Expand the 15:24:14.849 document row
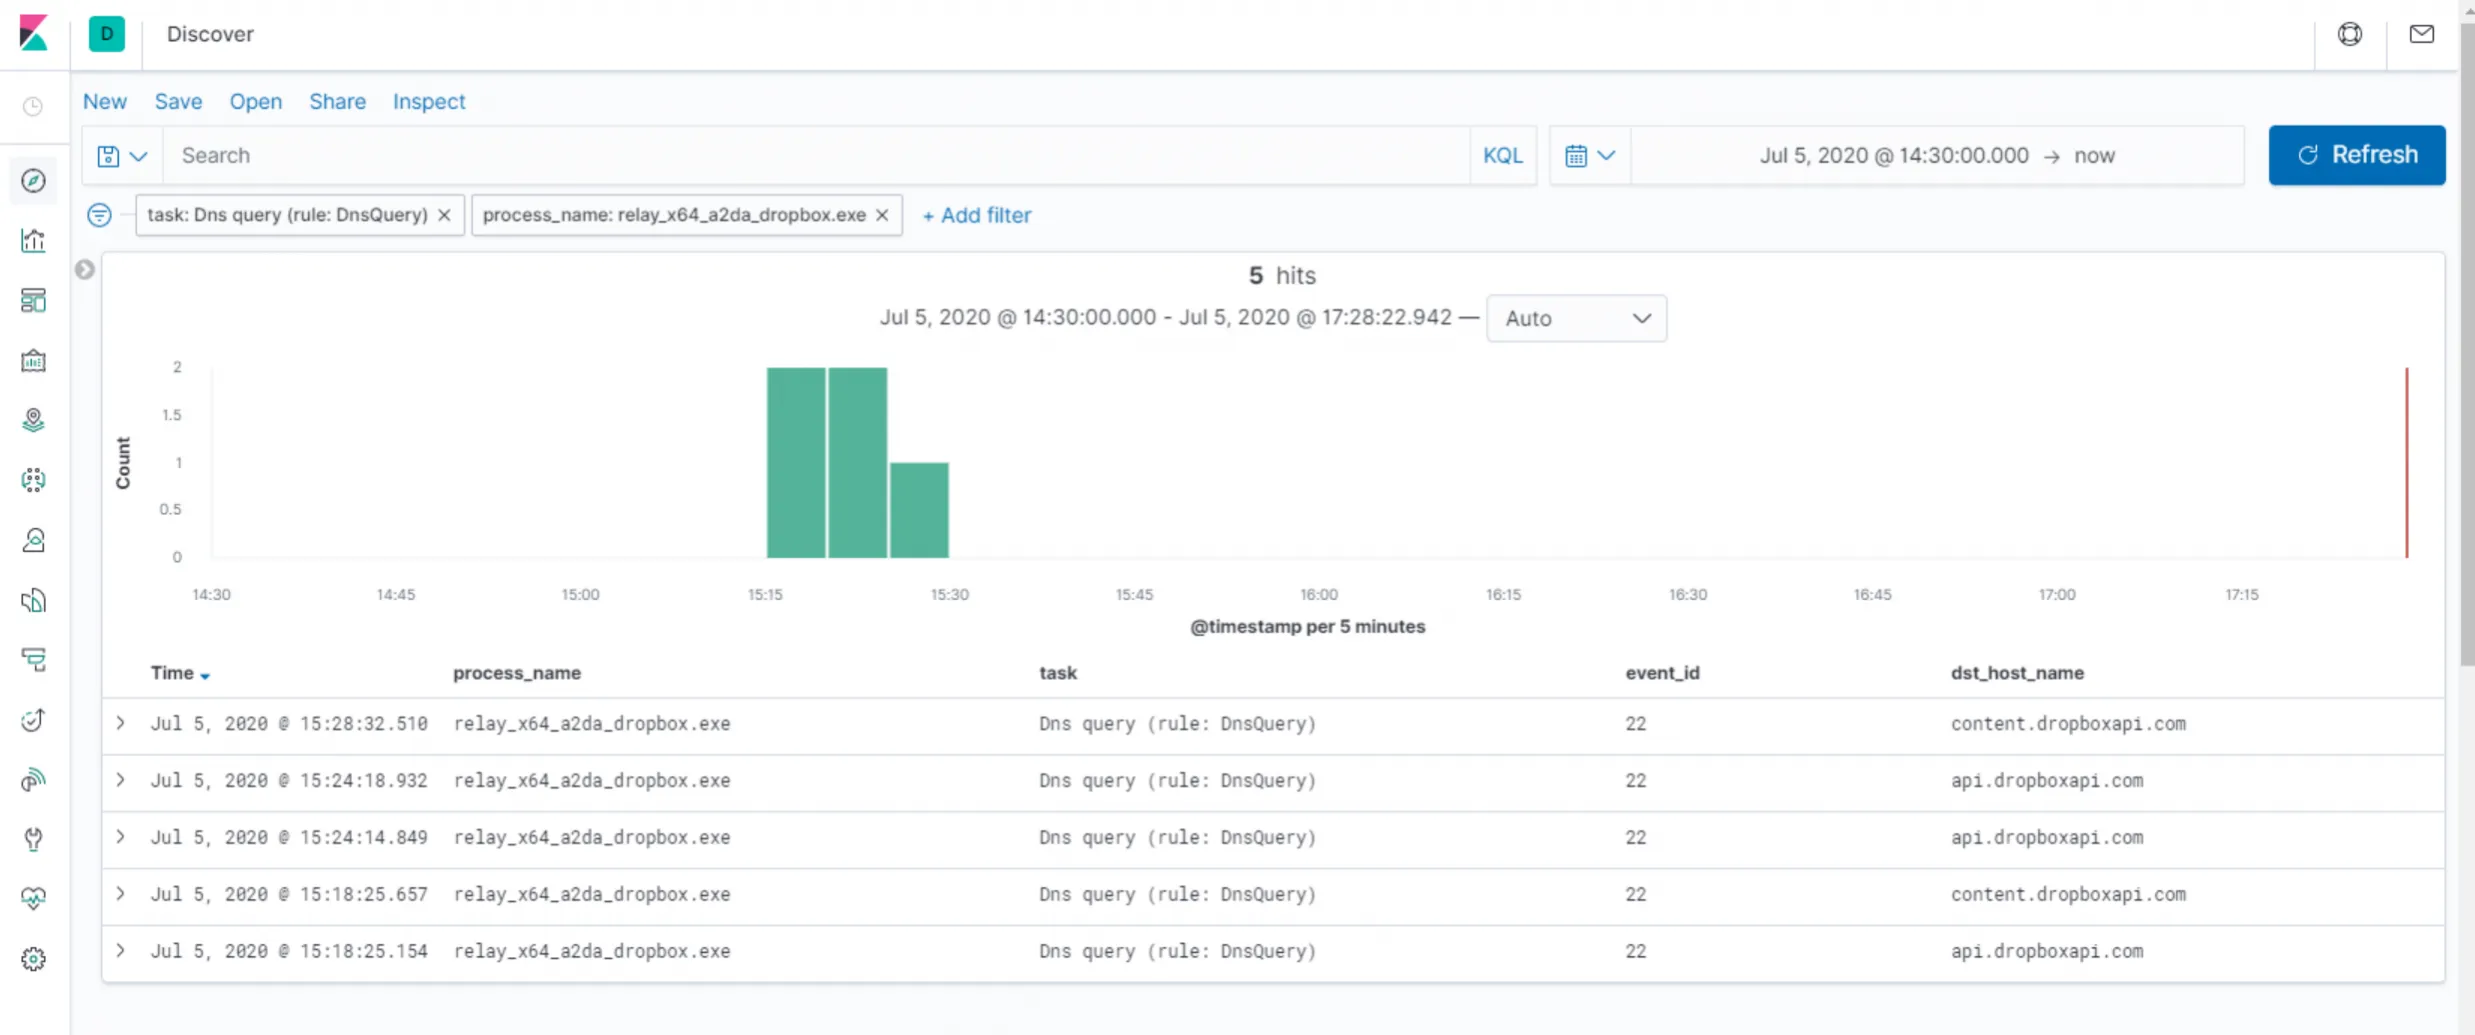 [120, 837]
